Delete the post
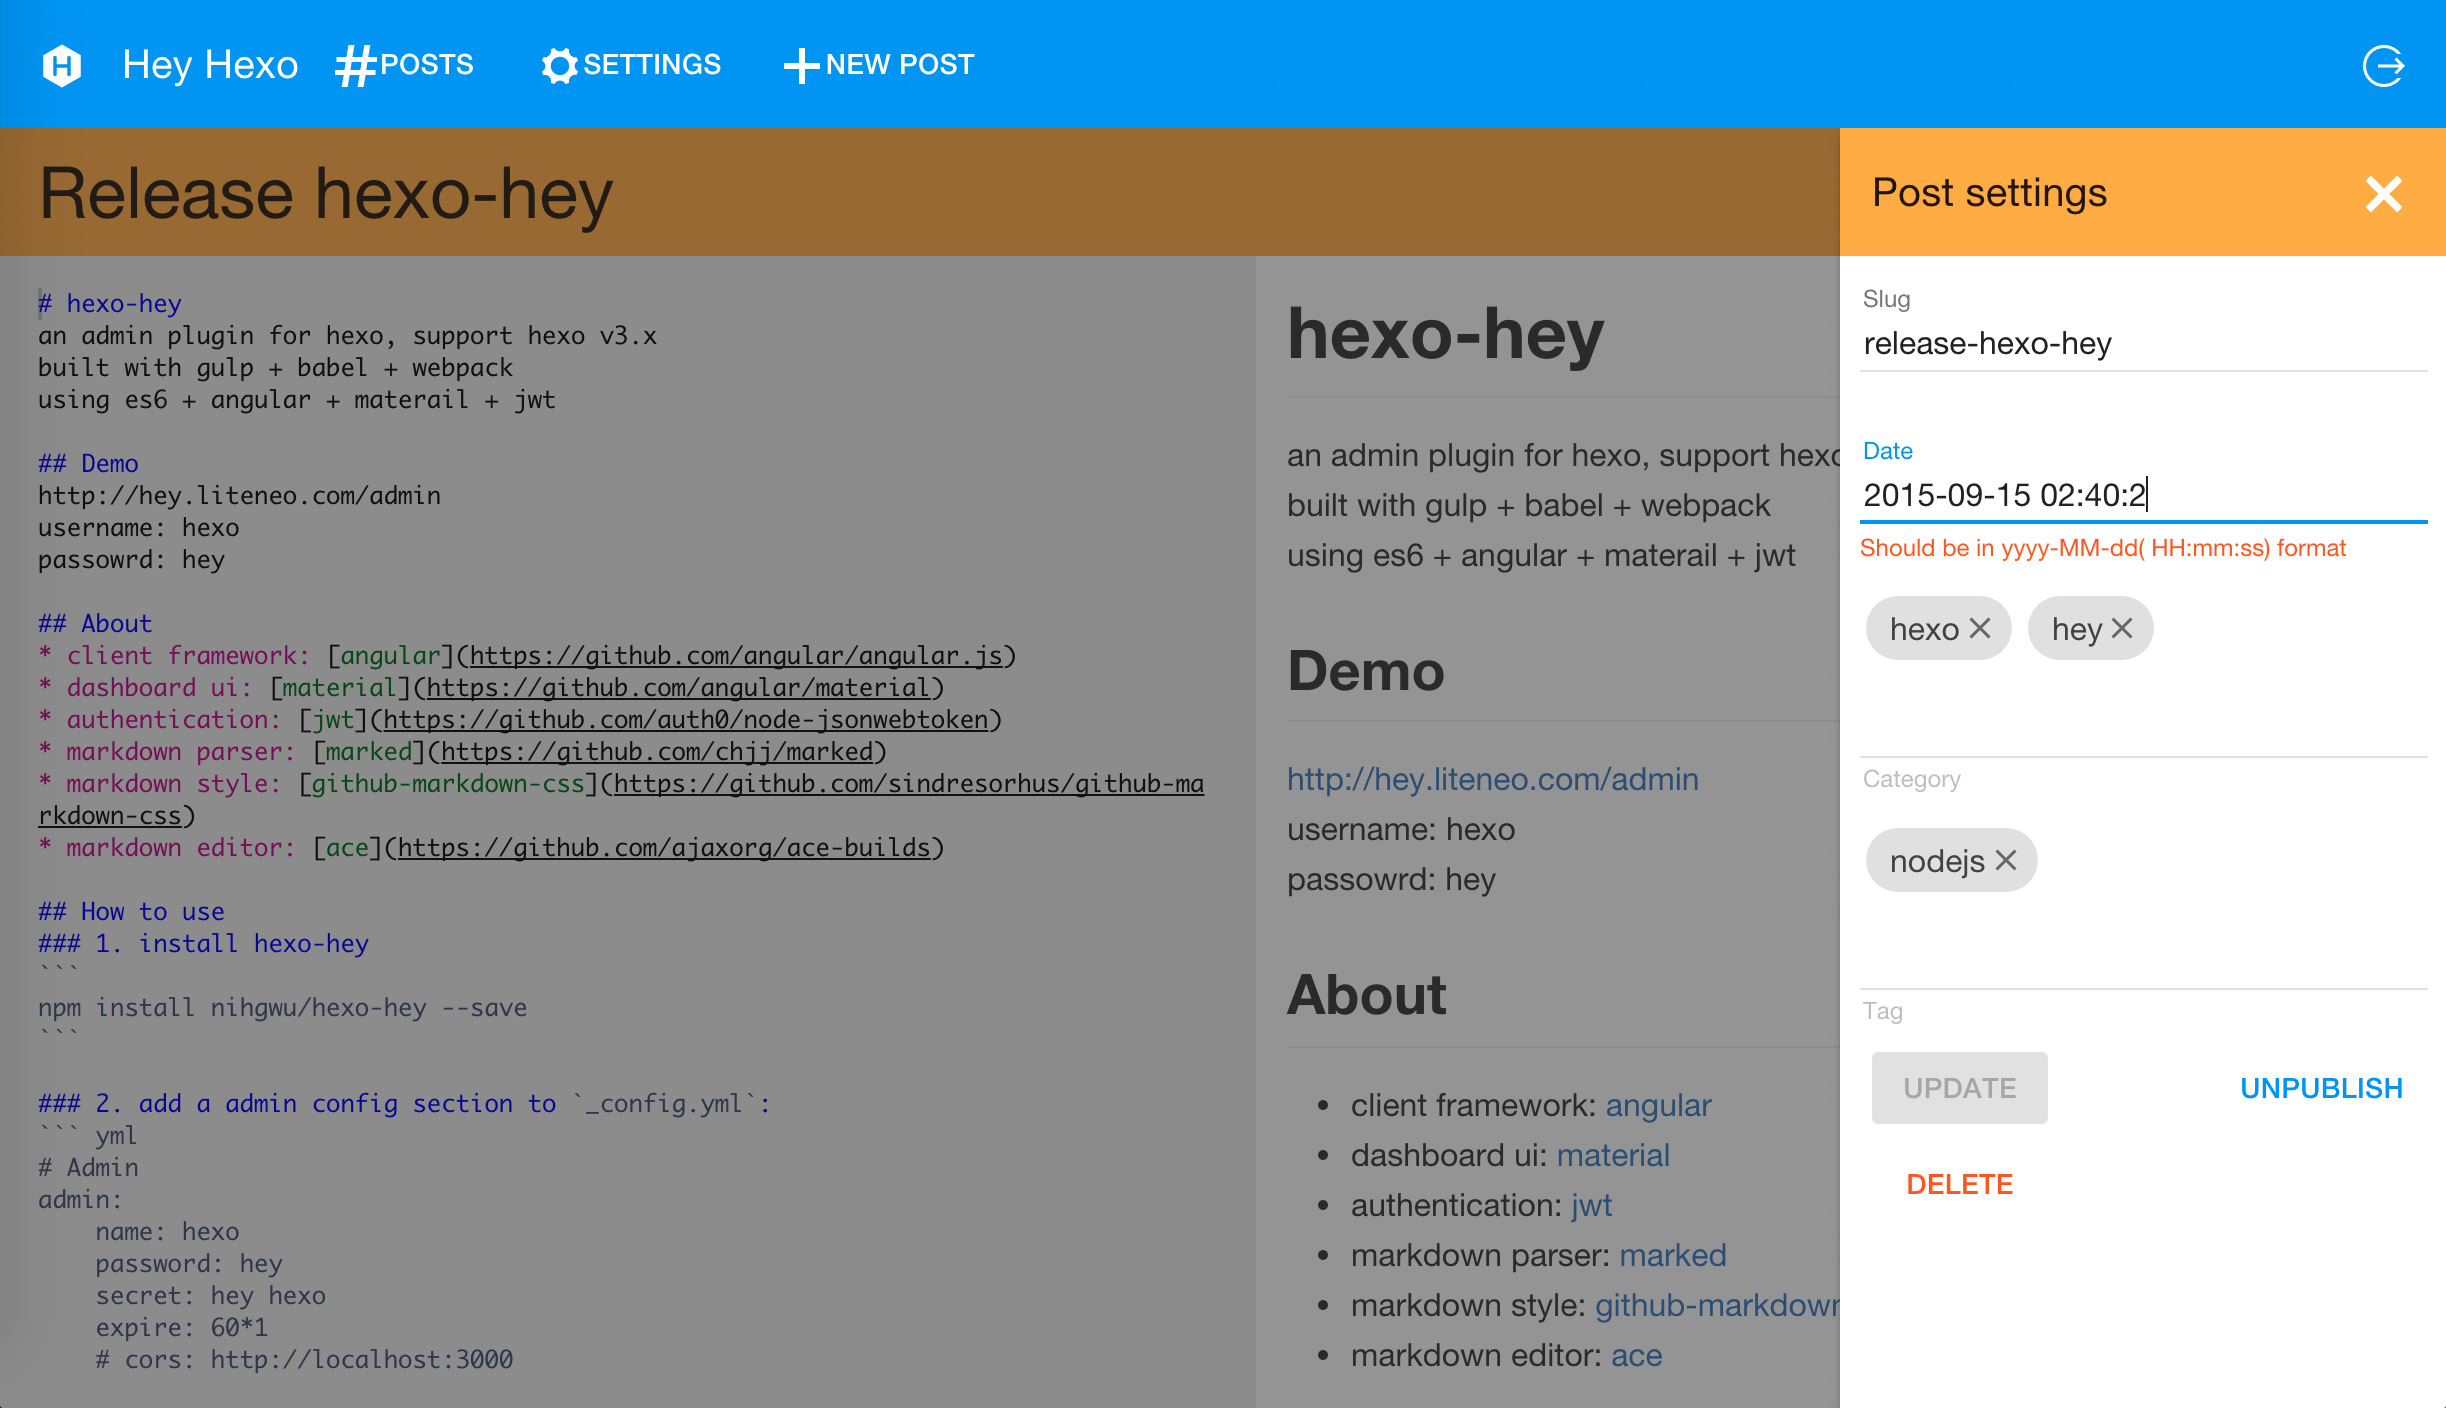This screenshot has height=1408, width=2446. pyautogui.click(x=1959, y=1184)
